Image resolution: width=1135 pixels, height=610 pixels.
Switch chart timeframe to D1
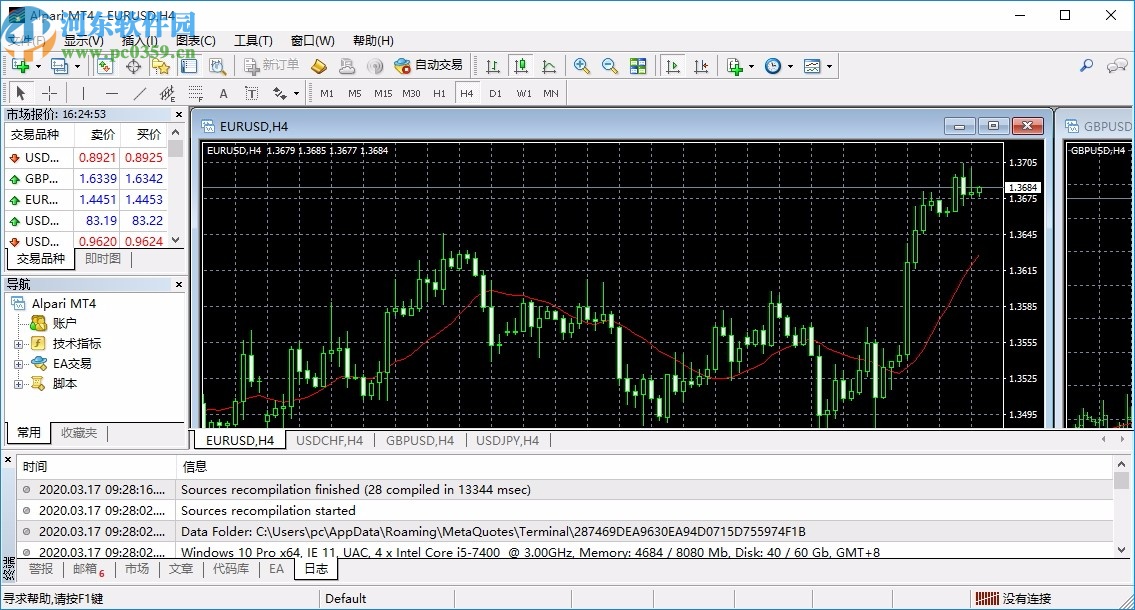click(x=493, y=92)
